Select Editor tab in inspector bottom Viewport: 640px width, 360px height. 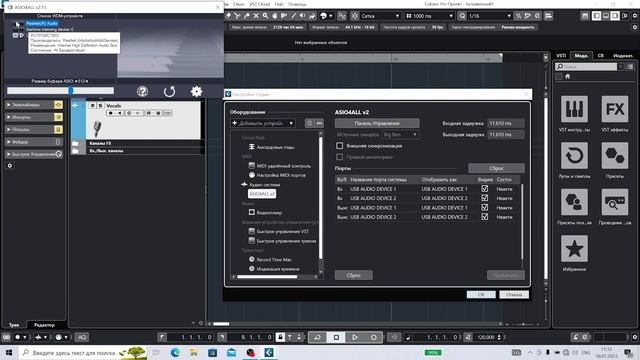tap(44, 325)
